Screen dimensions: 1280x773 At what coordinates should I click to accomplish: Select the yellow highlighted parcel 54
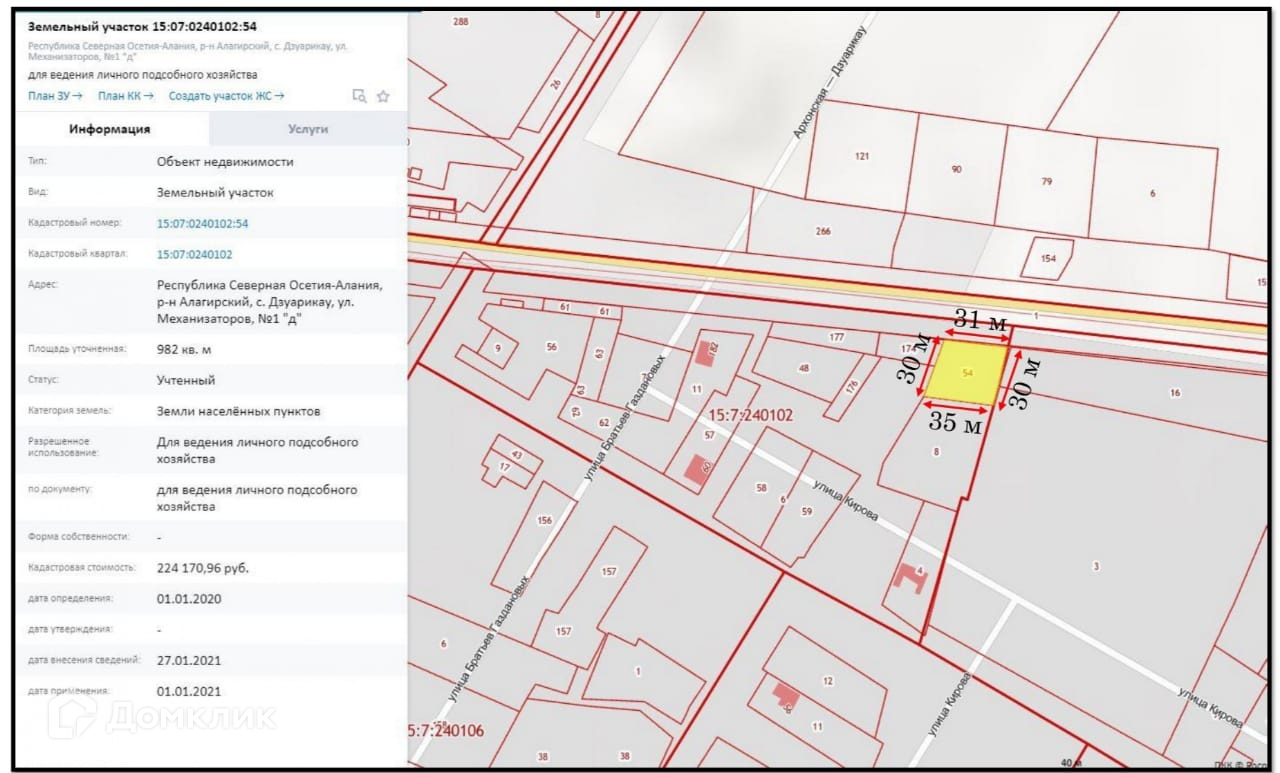[x=966, y=372]
